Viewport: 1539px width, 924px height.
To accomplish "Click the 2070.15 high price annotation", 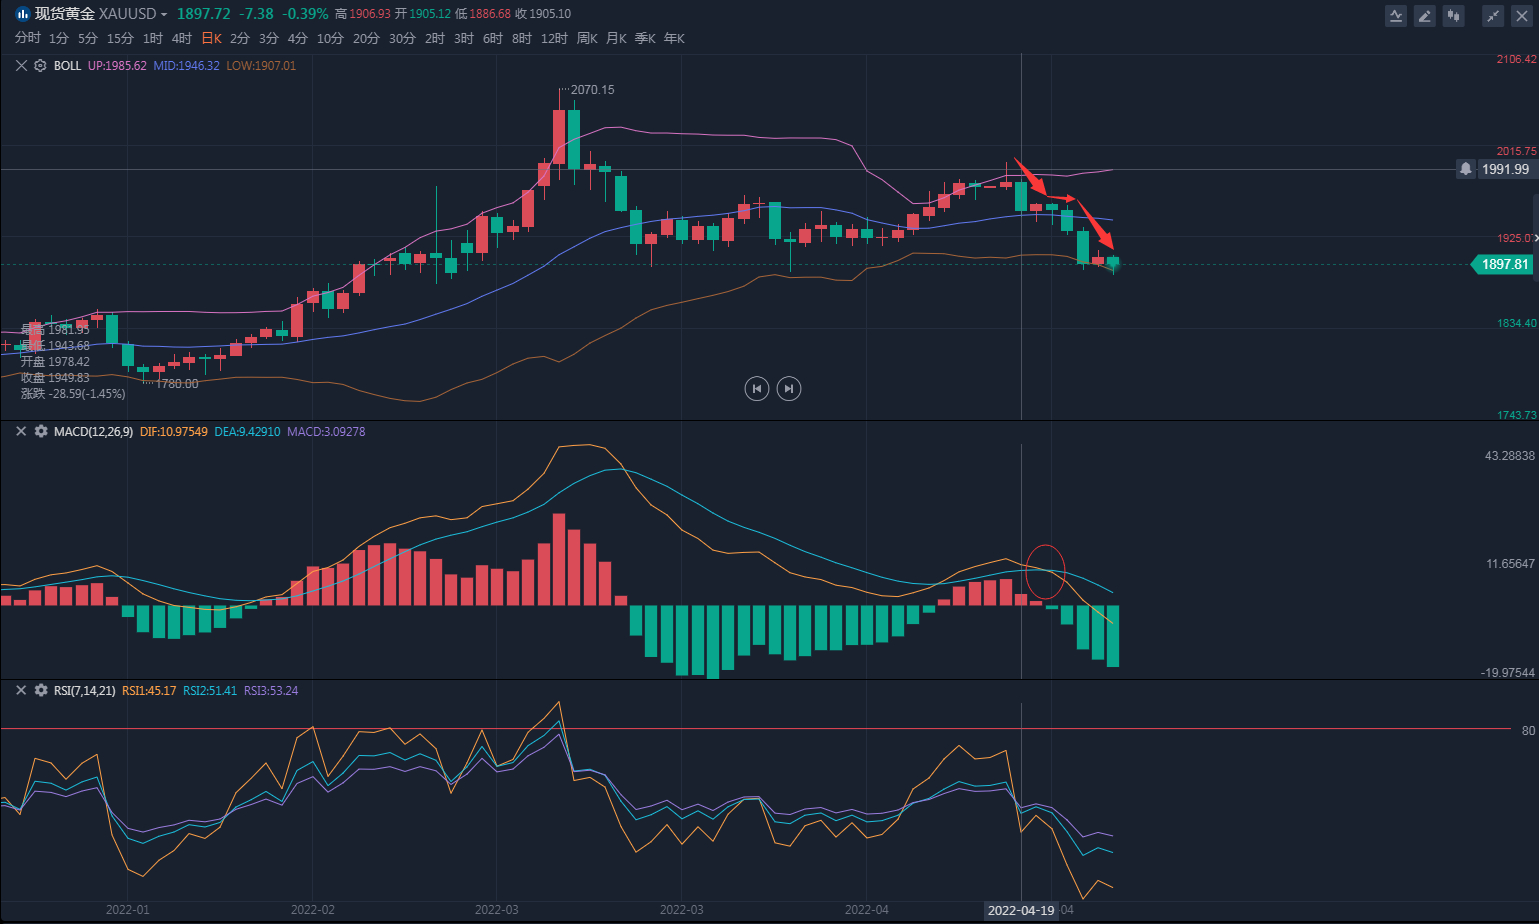I will pyautogui.click(x=592, y=90).
